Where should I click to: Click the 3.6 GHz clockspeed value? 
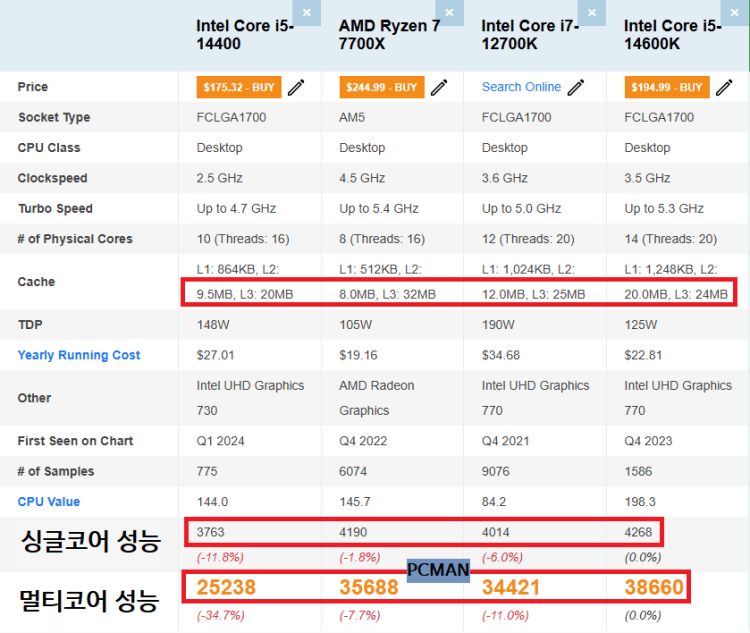click(505, 178)
